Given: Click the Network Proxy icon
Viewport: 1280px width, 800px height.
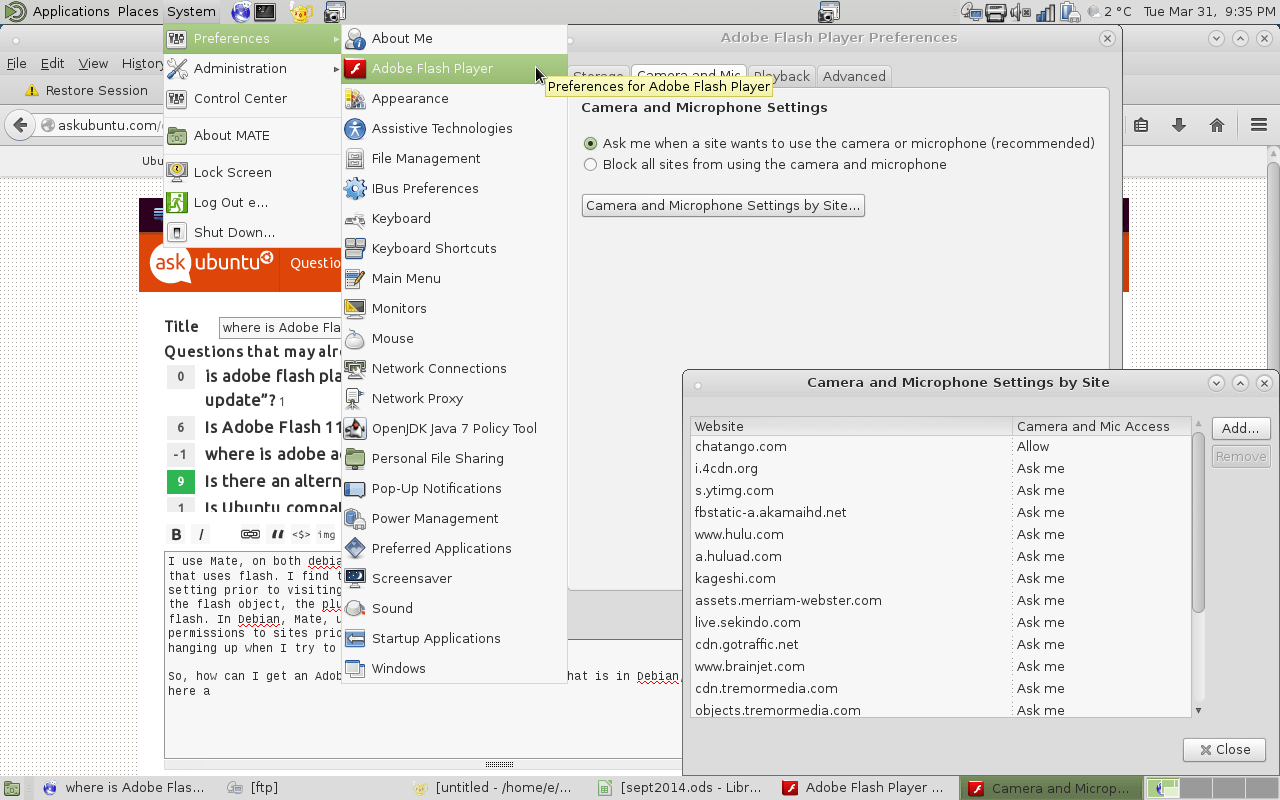Looking at the screenshot, I should 355,398.
